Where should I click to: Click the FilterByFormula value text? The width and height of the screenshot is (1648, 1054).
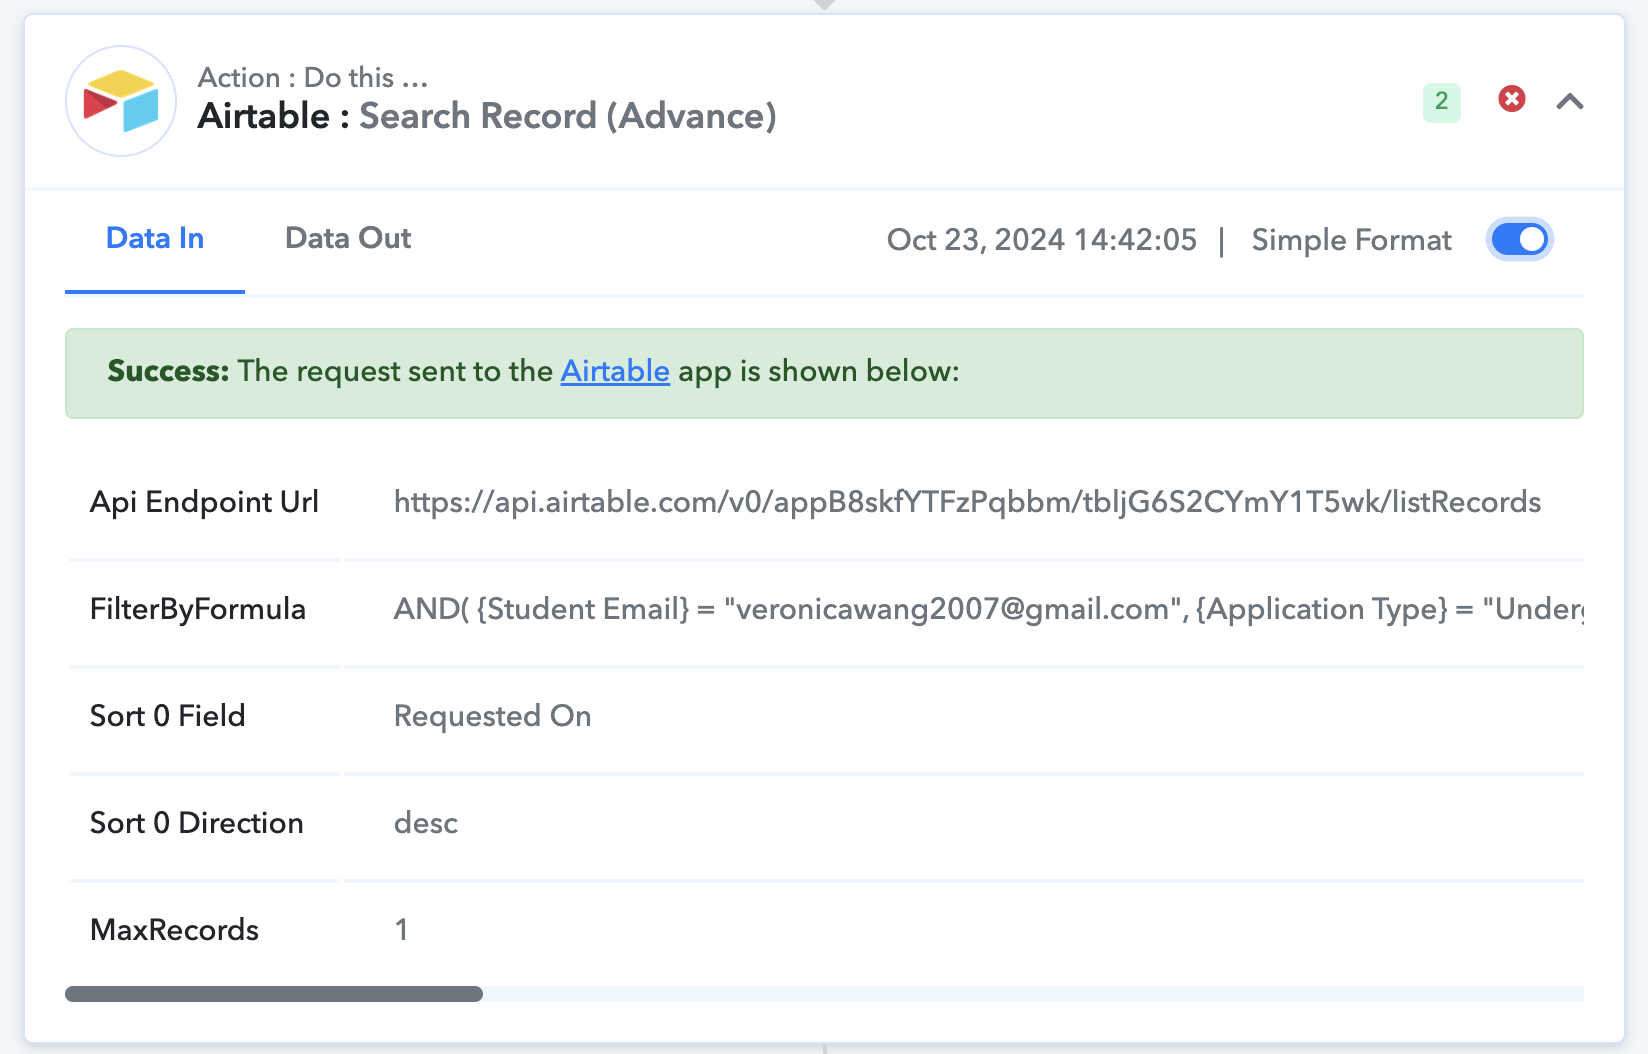(x=988, y=609)
